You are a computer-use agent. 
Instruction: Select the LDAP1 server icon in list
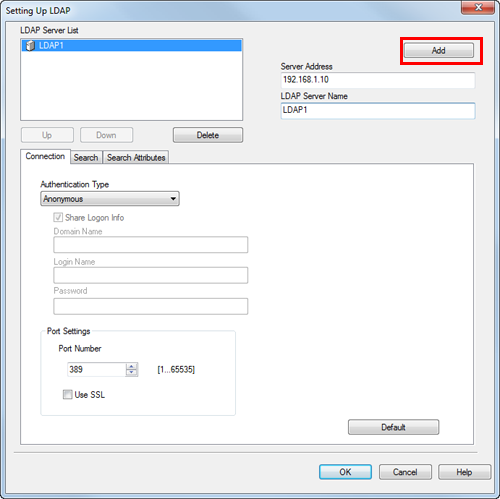click(30, 46)
